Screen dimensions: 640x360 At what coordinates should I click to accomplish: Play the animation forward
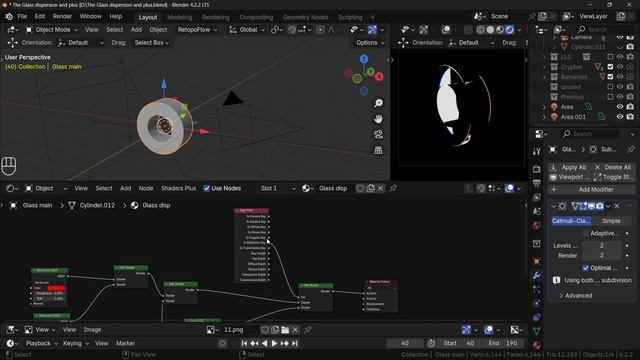pos(274,343)
